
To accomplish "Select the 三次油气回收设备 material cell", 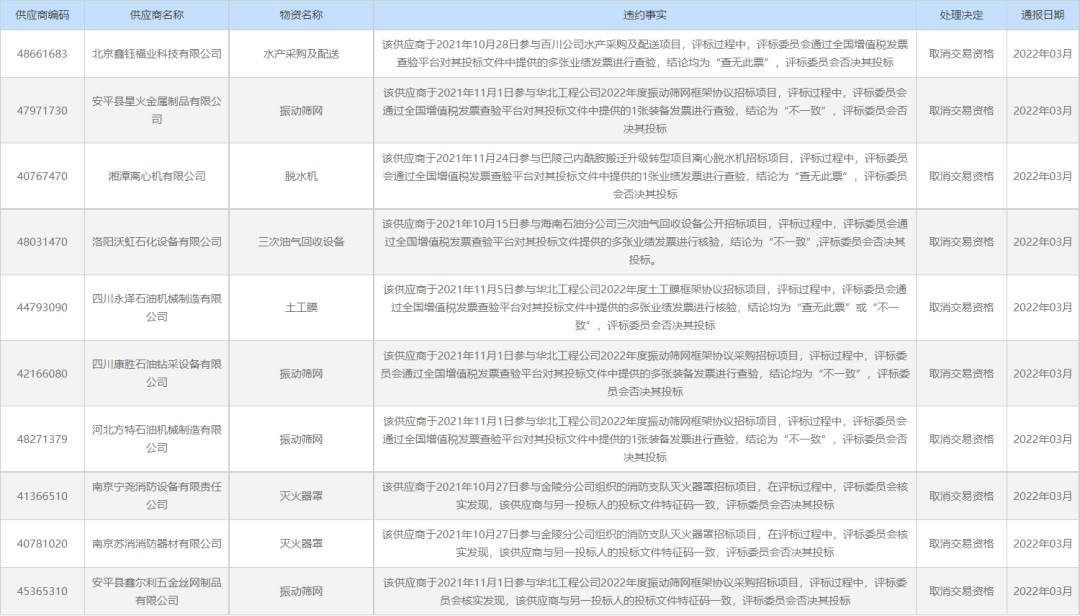I will click(302, 242).
